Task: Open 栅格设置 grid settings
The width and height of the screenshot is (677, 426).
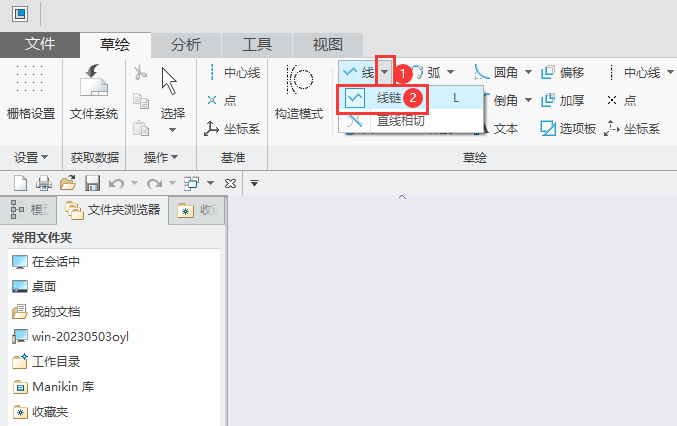Action: [31, 91]
